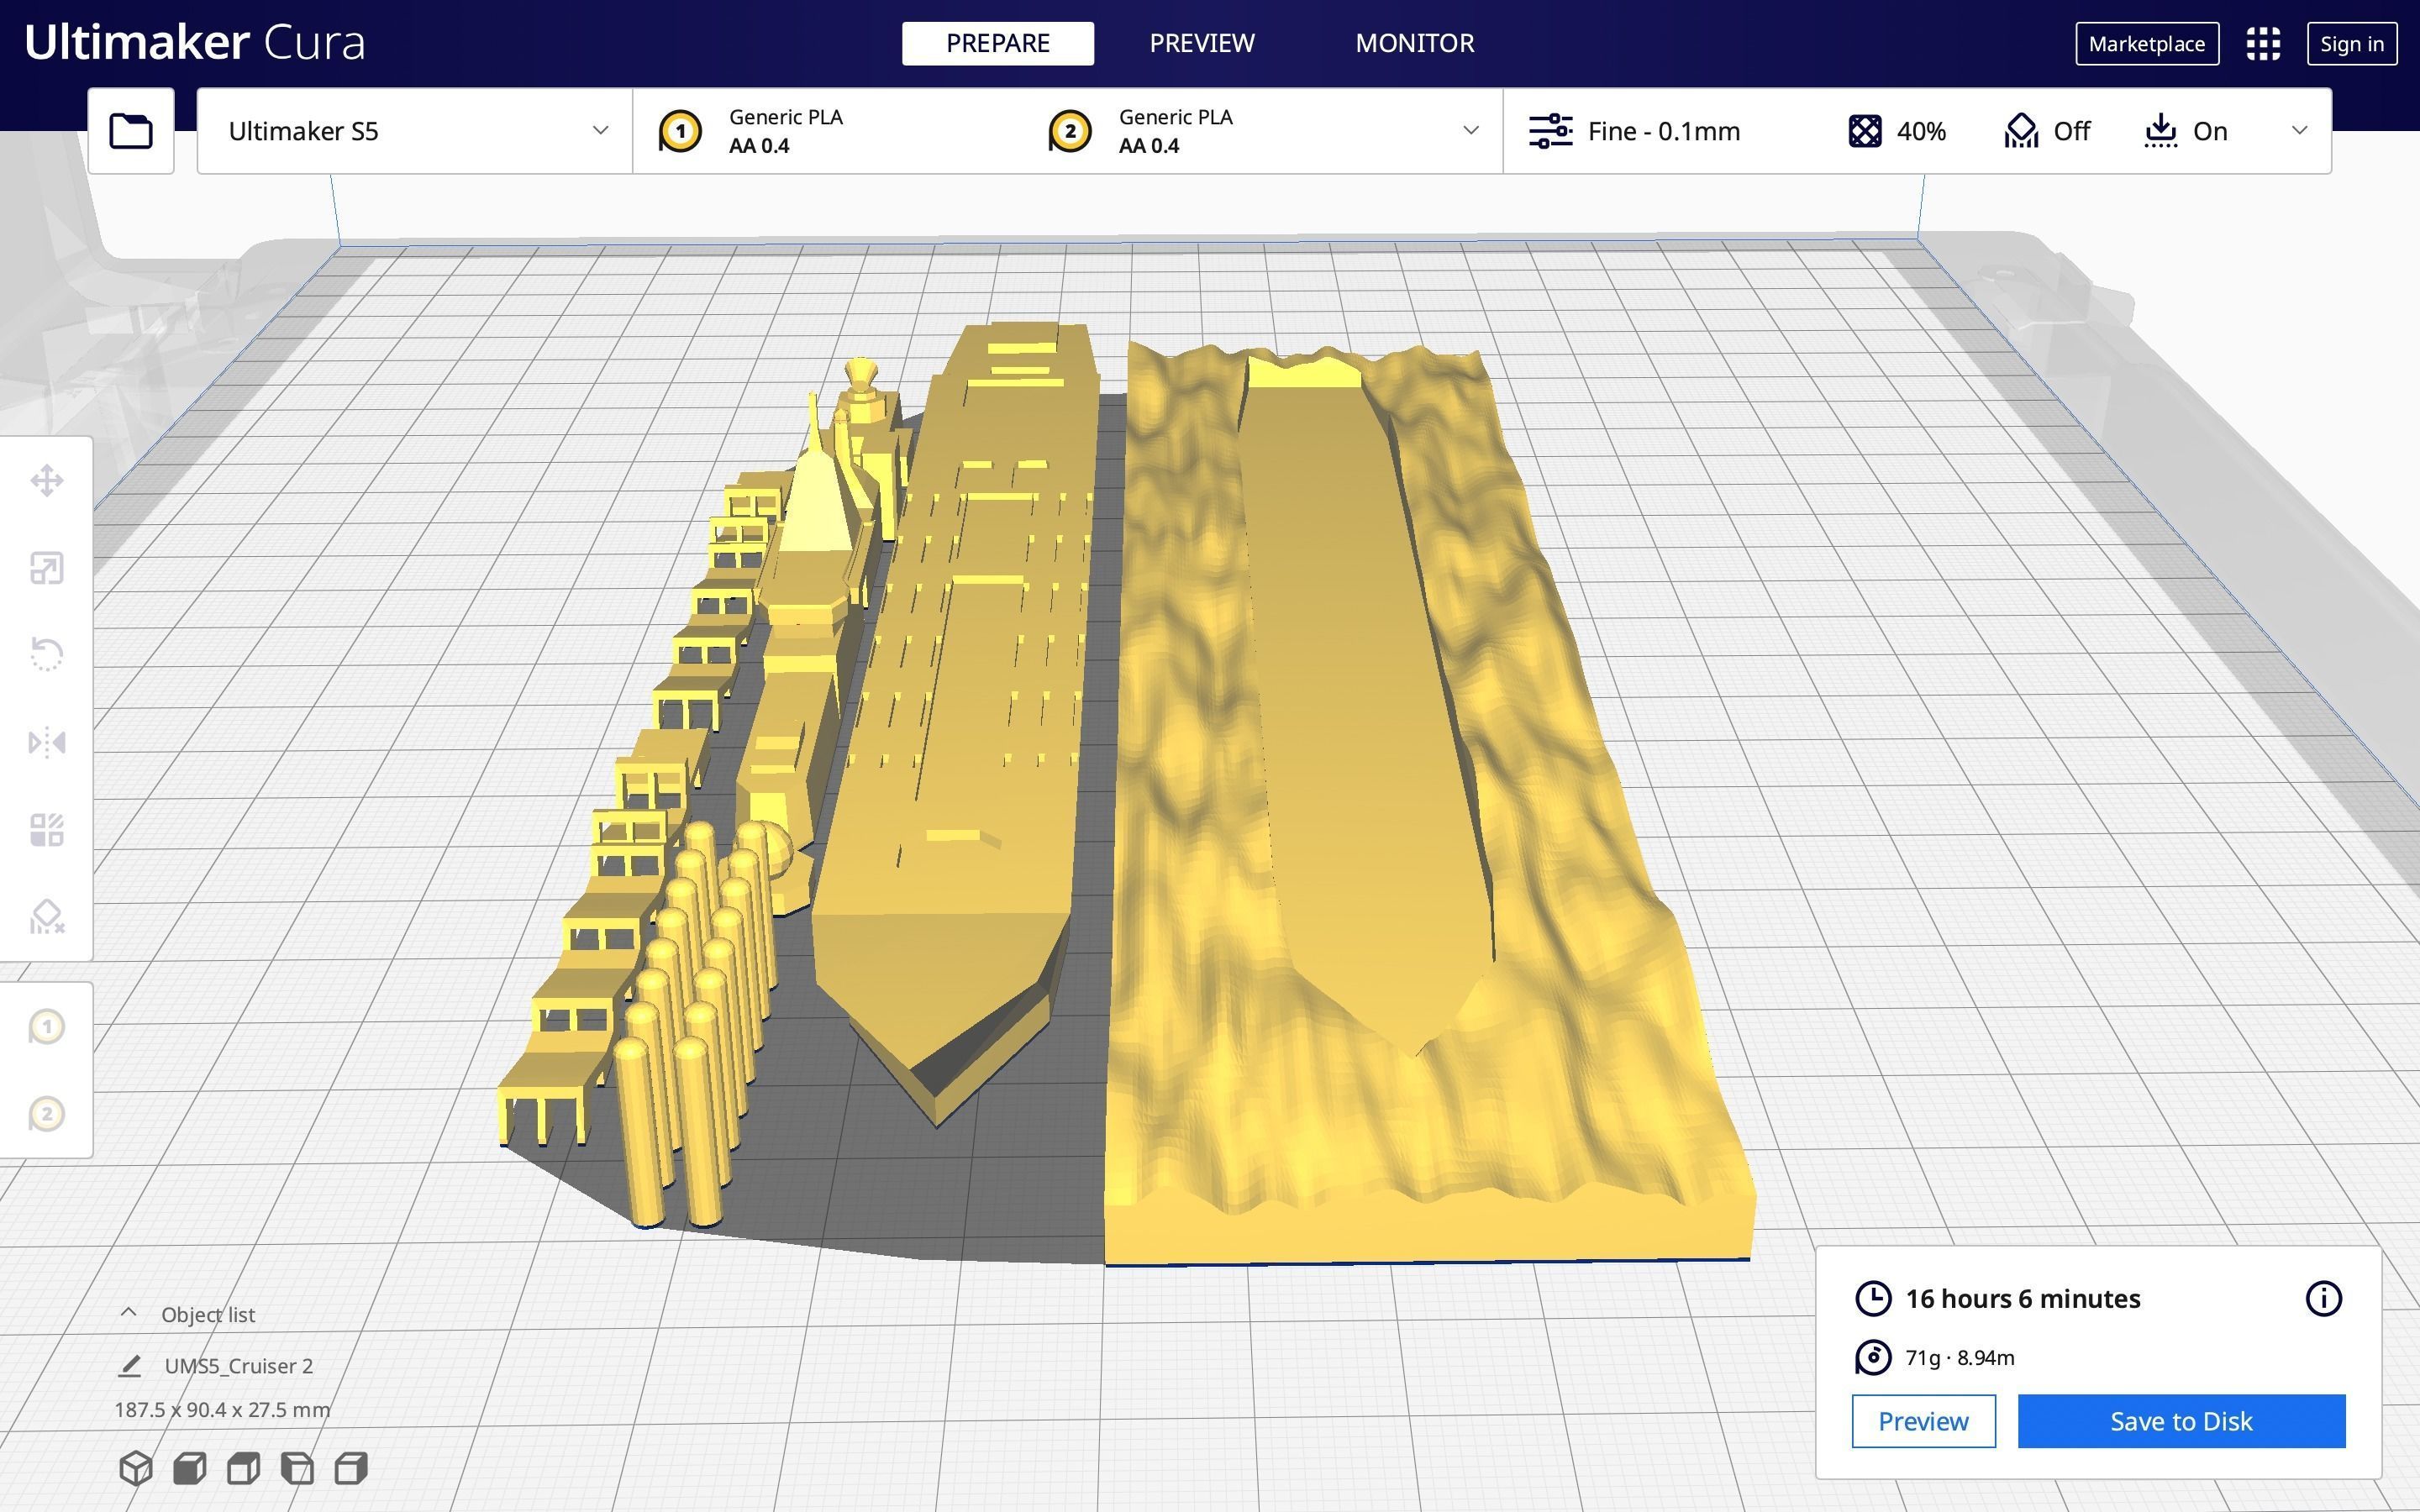Expand the Ultimaker S5 printer dropdown
2420x1512 pixels.
click(x=414, y=131)
